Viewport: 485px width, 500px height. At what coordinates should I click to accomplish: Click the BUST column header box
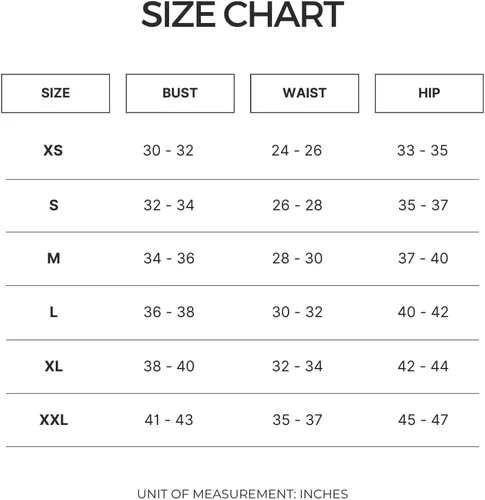(180, 93)
